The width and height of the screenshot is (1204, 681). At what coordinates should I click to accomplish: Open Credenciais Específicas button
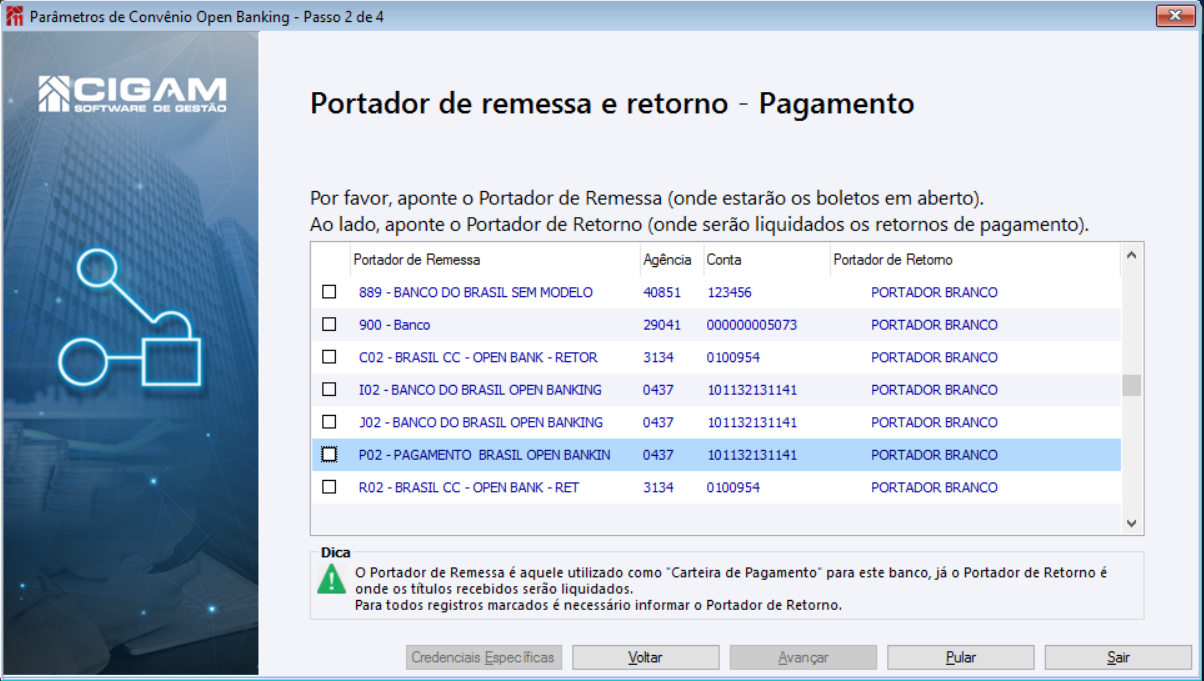[x=485, y=657]
